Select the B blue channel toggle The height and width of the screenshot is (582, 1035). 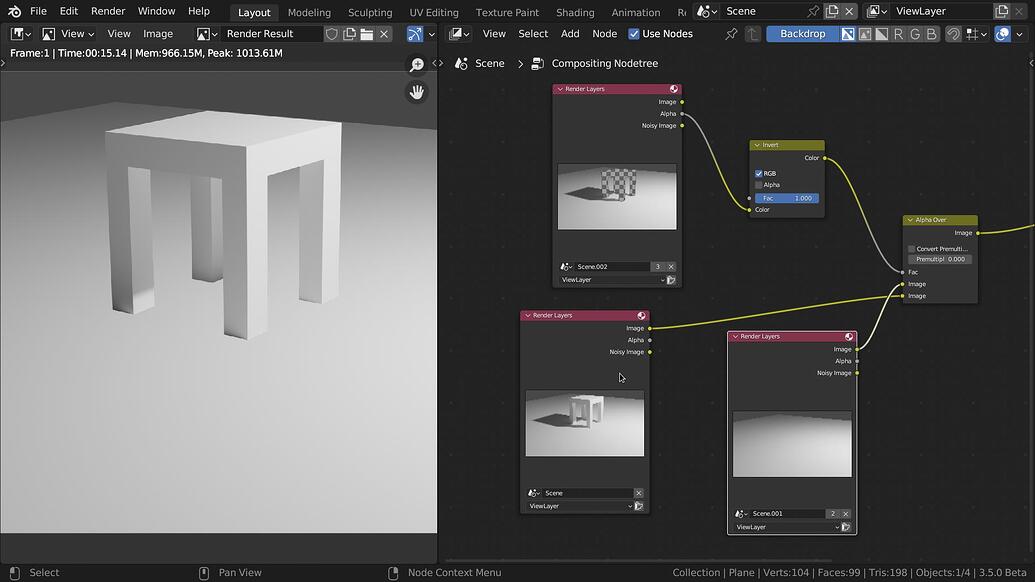[x=931, y=34]
